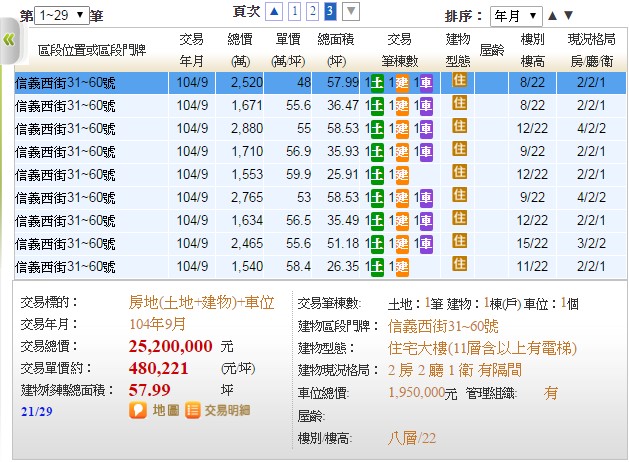Viewport: 629px width, 462px height.
Task: Select the row with total price 1,540
Action: [x=320, y=267]
